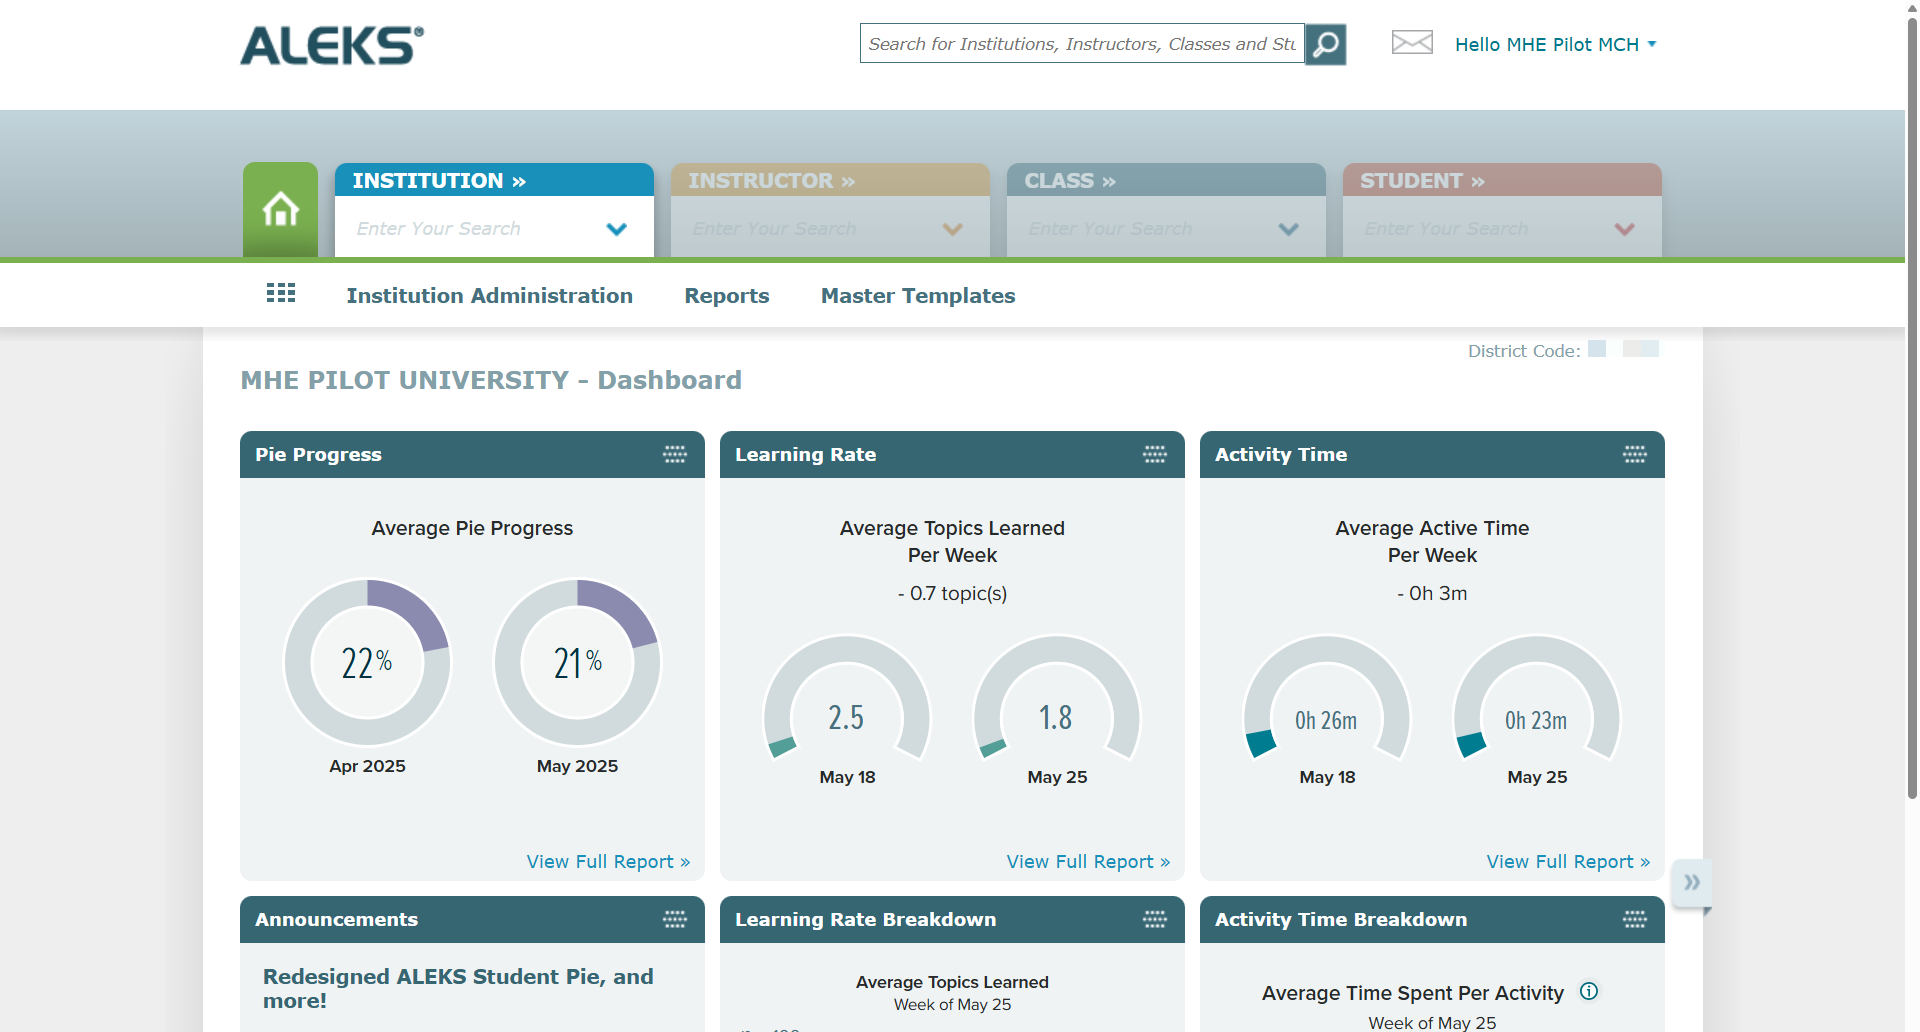Click the green home icon
This screenshot has height=1032, width=1920.
click(280, 209)
